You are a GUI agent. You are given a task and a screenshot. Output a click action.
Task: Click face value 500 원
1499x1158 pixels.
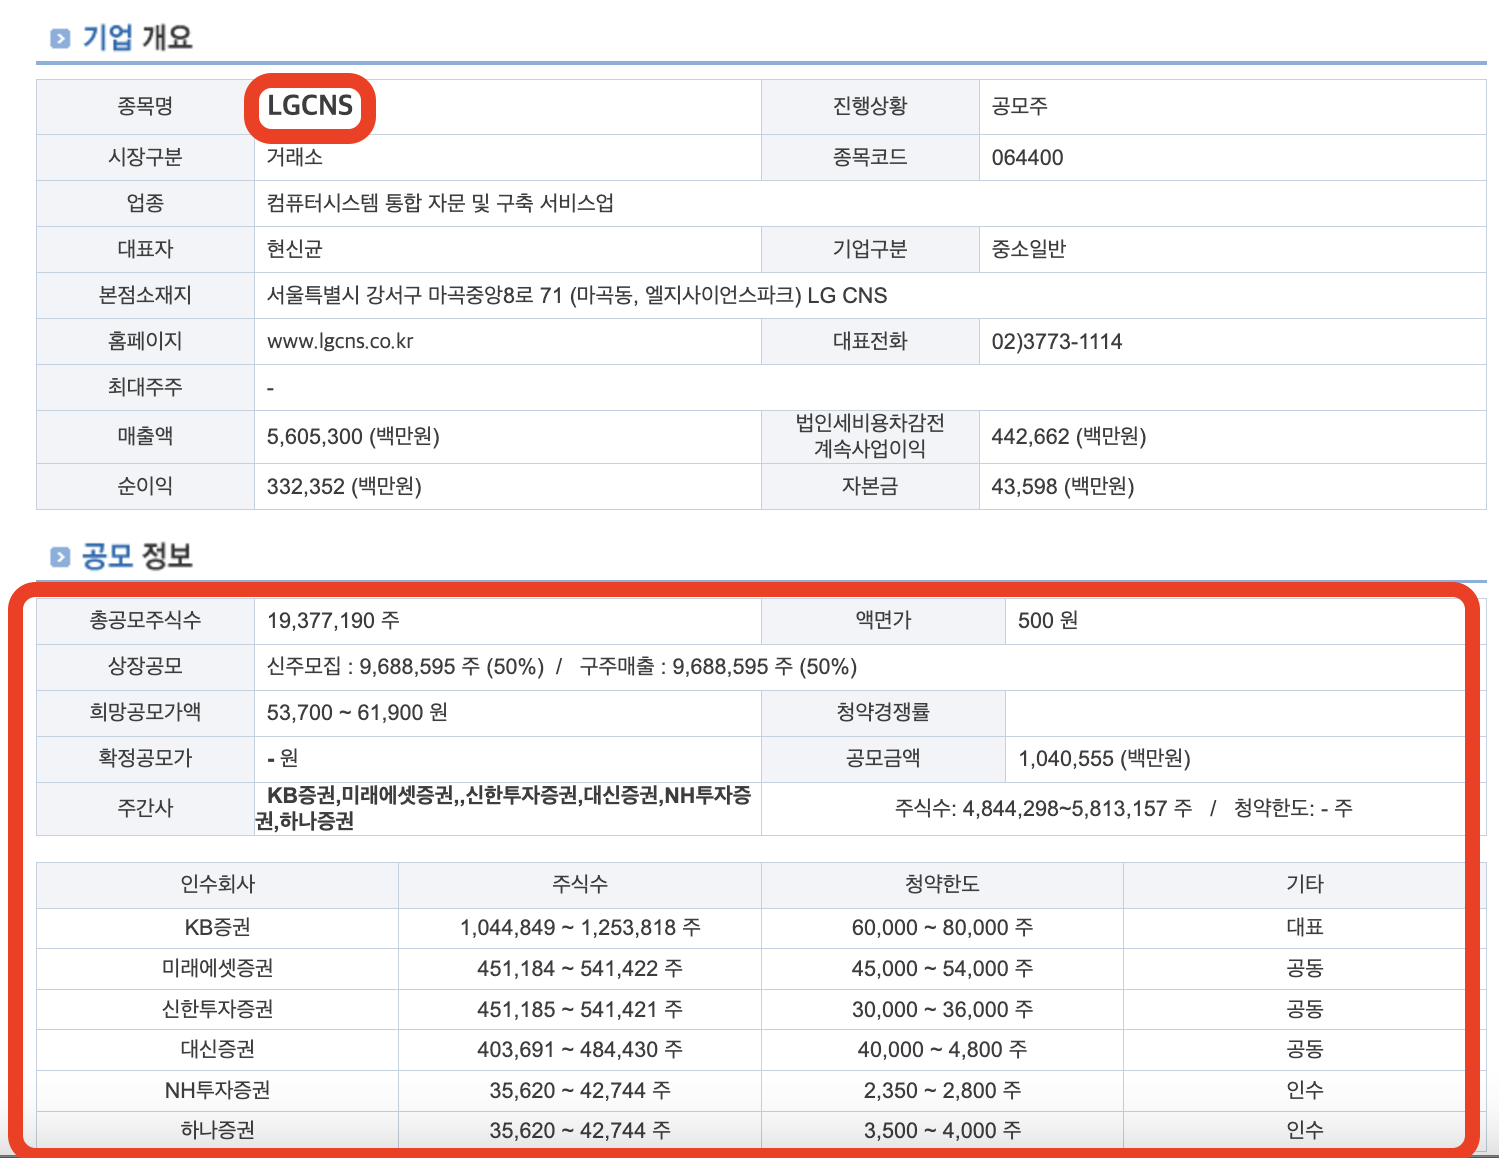[x=1048, y=620]
